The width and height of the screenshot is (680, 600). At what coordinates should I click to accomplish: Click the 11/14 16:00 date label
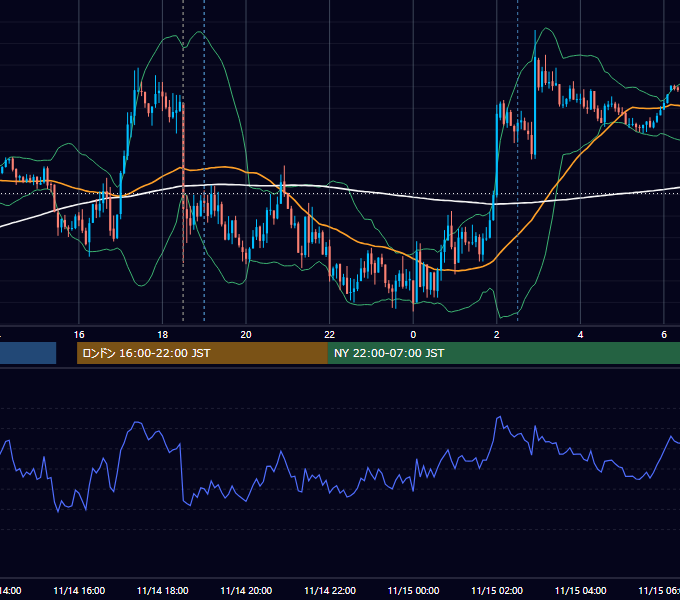(79, 591)
